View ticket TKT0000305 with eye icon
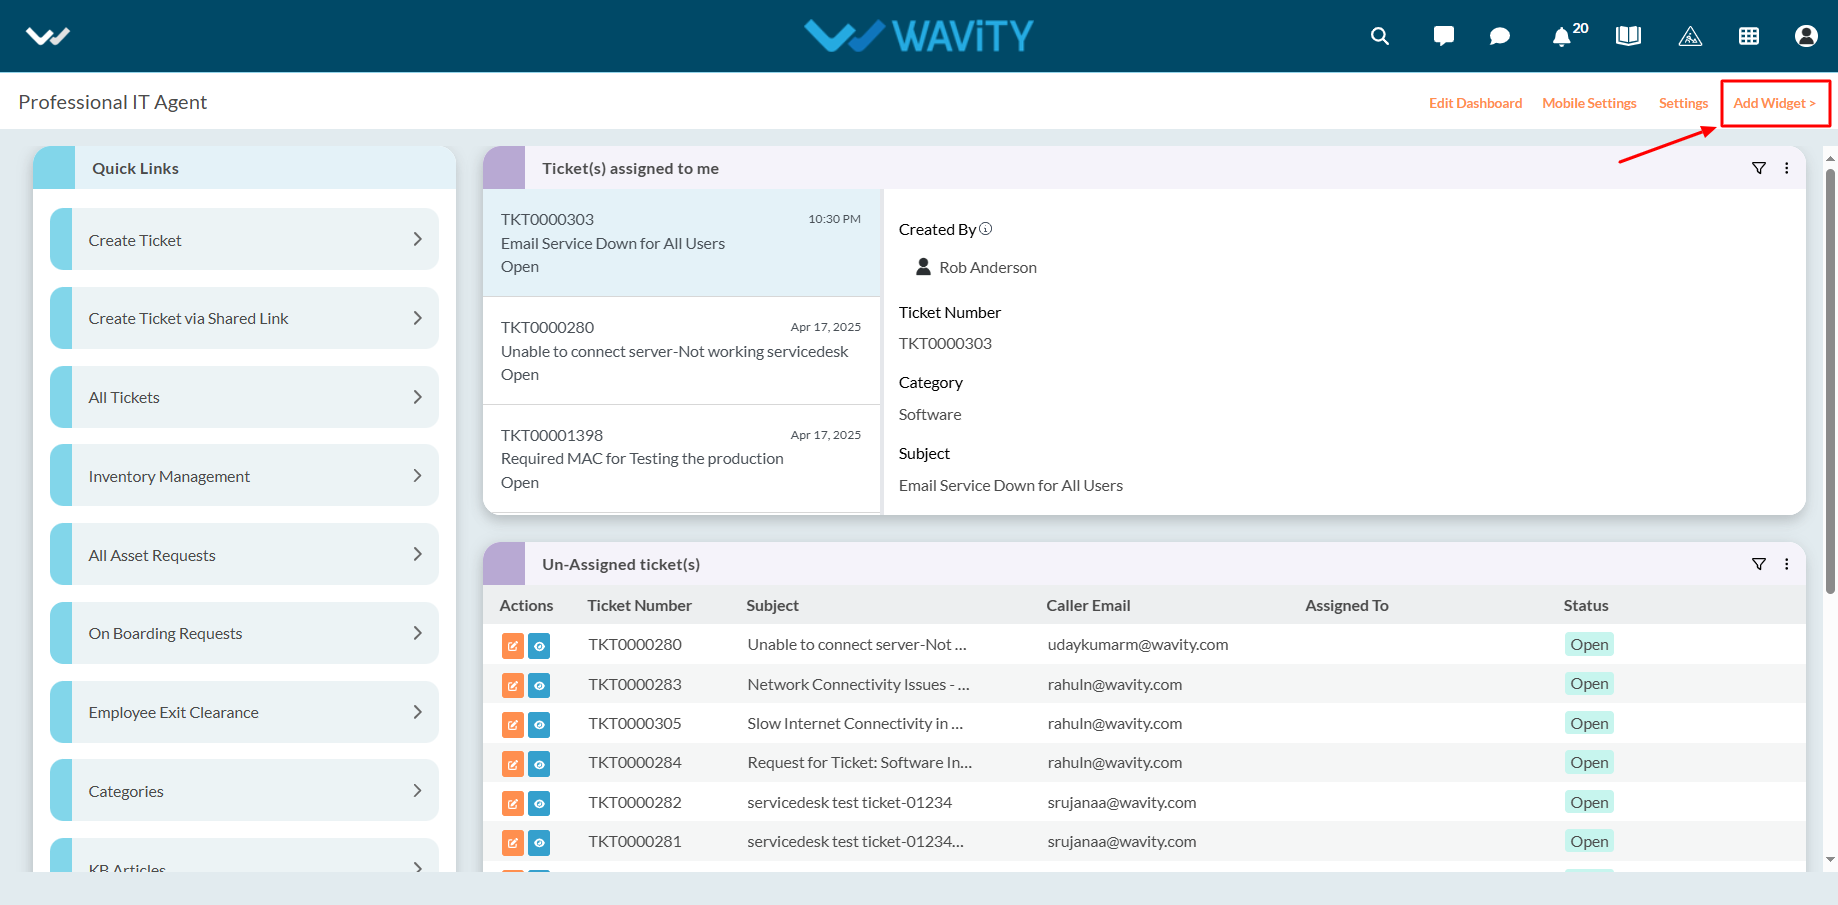Viewport: 1838px width, 905px height. 539,725
